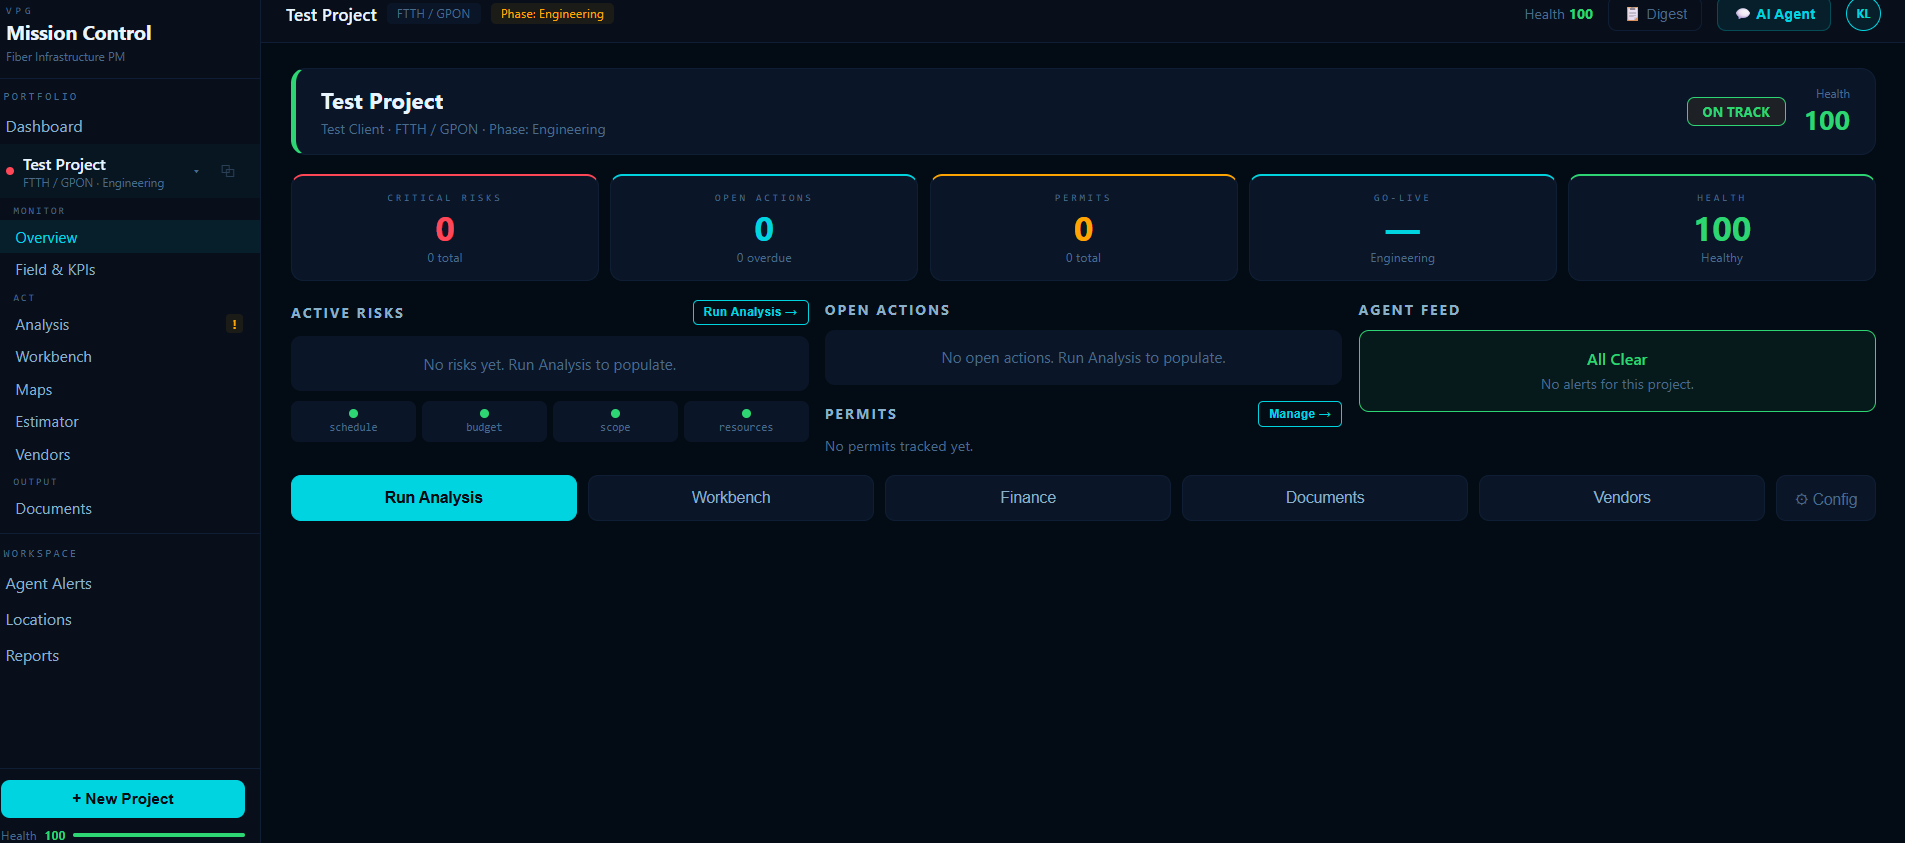Image resolution: width=1905 pixels, height=843 pixels.
Task: Click the warning badge next to Analysis
Action: coord(235,324)
